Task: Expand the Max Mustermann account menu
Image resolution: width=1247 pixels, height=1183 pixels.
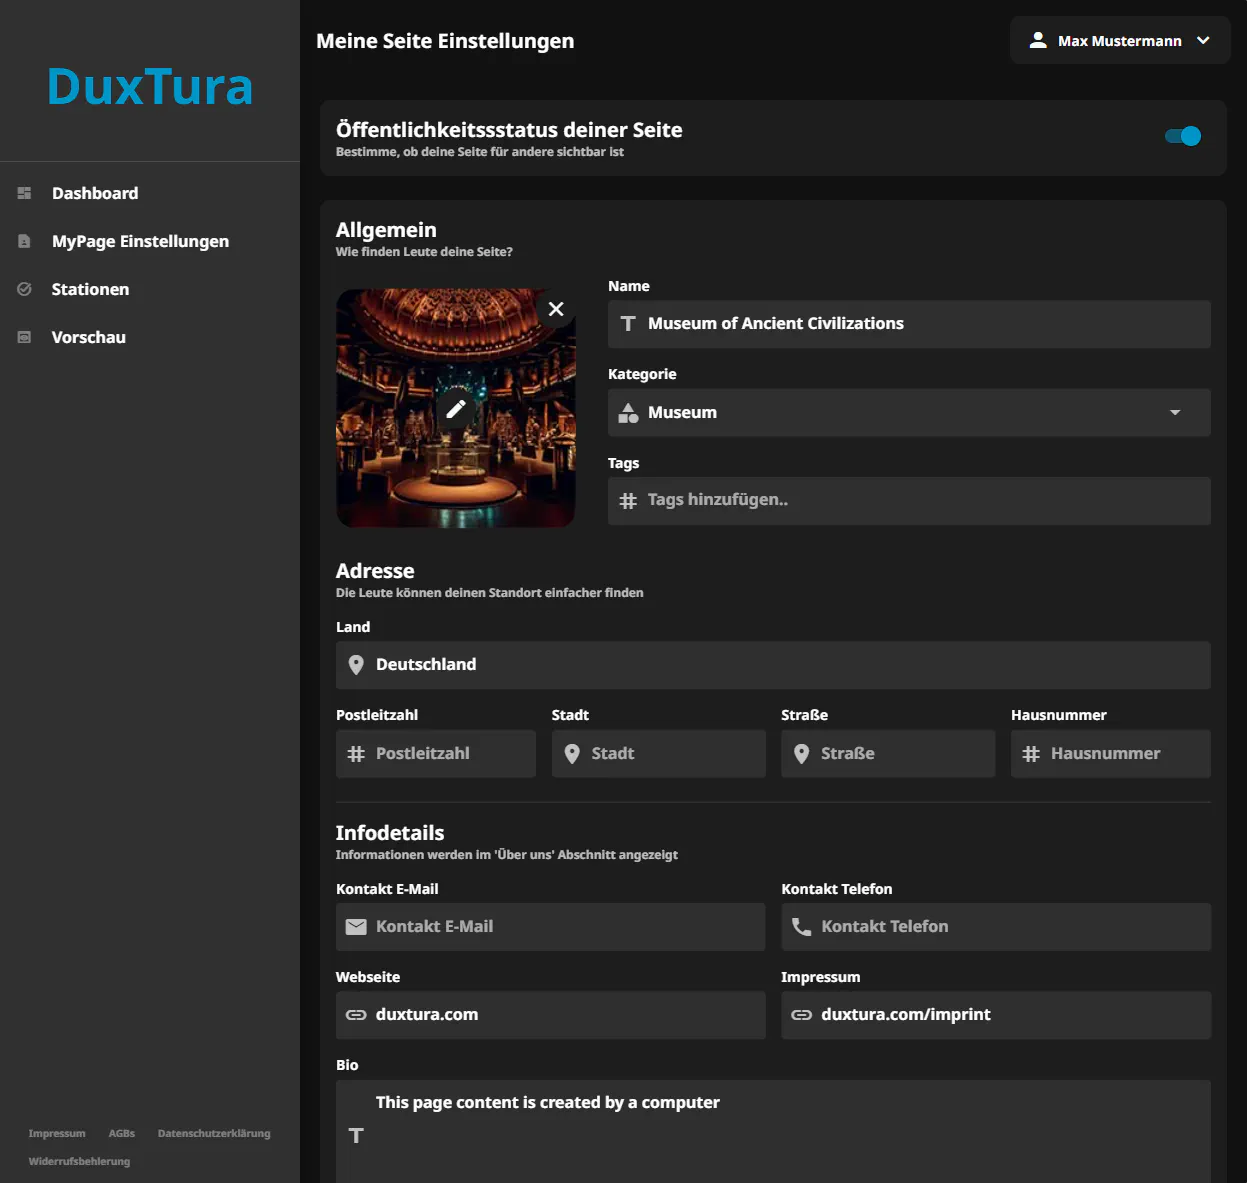Action: (1120, 40)
